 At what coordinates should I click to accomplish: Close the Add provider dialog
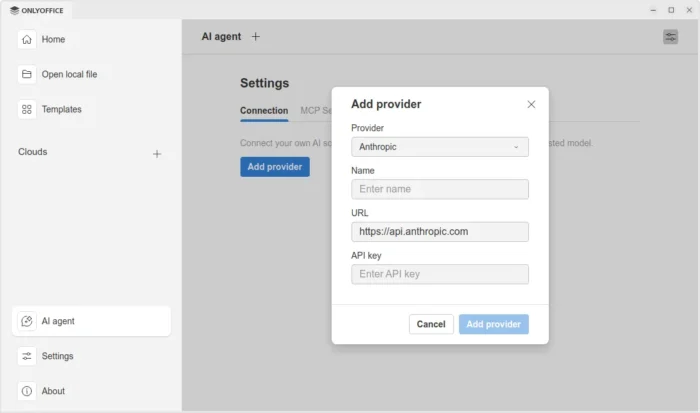pos(531,104)
